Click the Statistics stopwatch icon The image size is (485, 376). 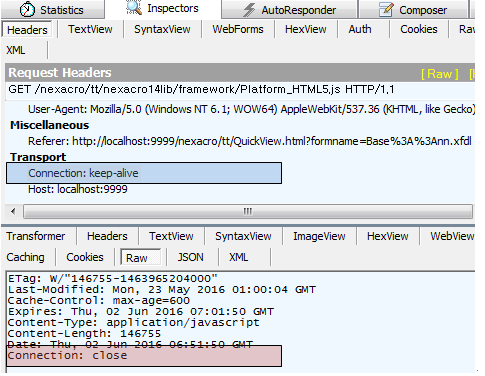pos(27,9)
